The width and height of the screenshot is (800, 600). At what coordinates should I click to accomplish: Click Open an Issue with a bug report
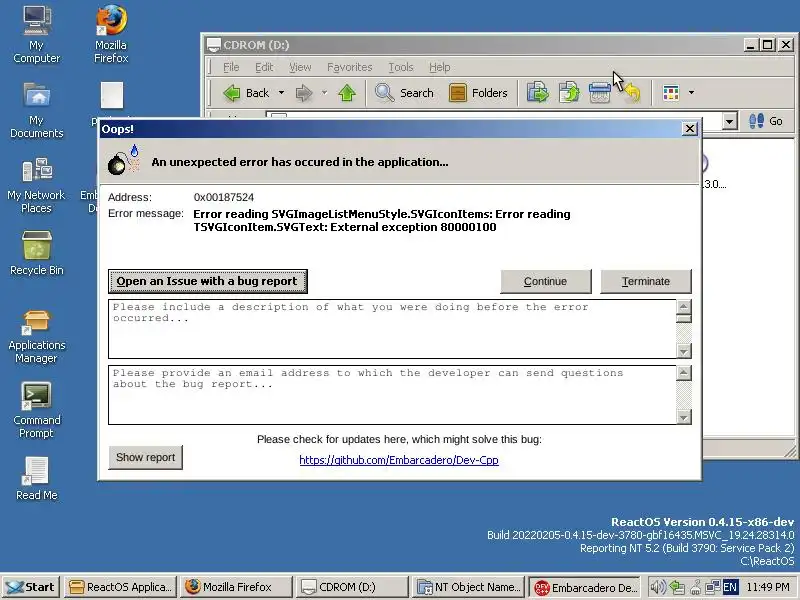point(208,282)
